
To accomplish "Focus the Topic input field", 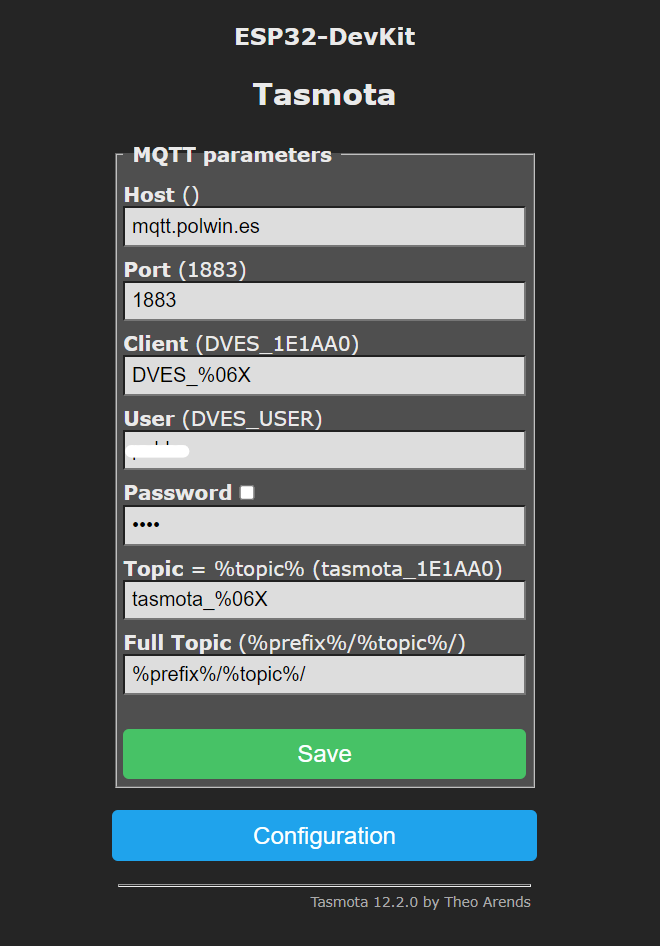I will point(324,600).
